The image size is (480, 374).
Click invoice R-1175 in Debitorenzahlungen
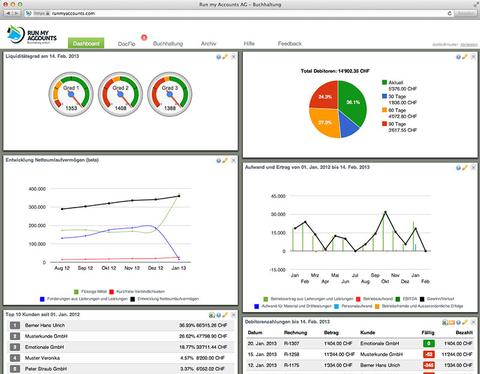(x=292, y=365)
